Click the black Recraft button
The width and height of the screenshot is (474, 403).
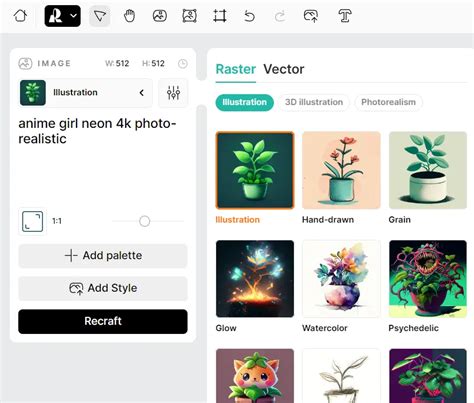point(103,321)
